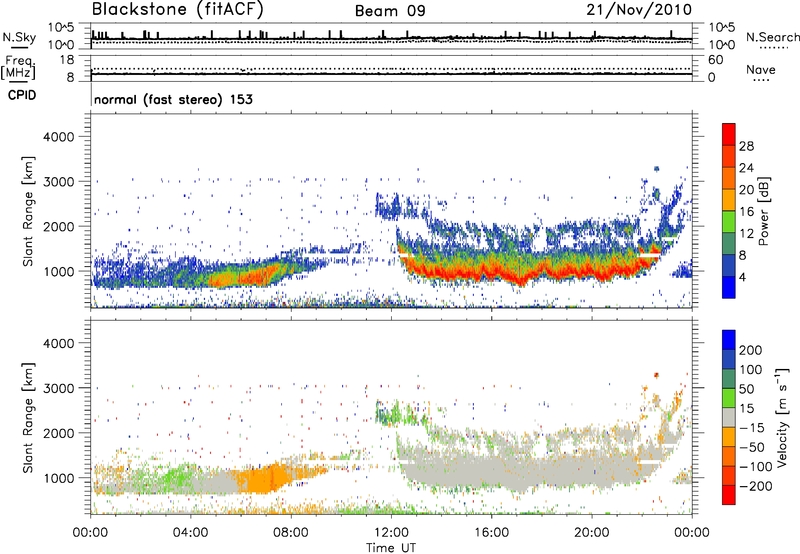Click the "CPID" row label
Image resolution: width=800 pixels, height=554 pixels.
pyautogui.click(x=22, y=95)
